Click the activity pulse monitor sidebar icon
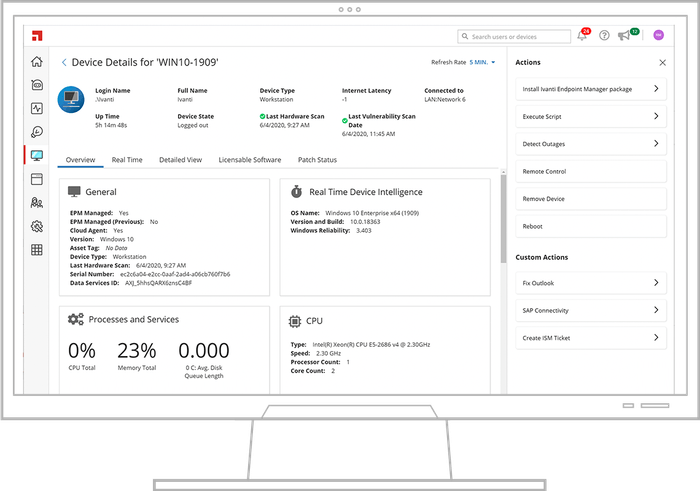Image resolution: width=700 pixels, height=491 pixels. pos(37,108)
